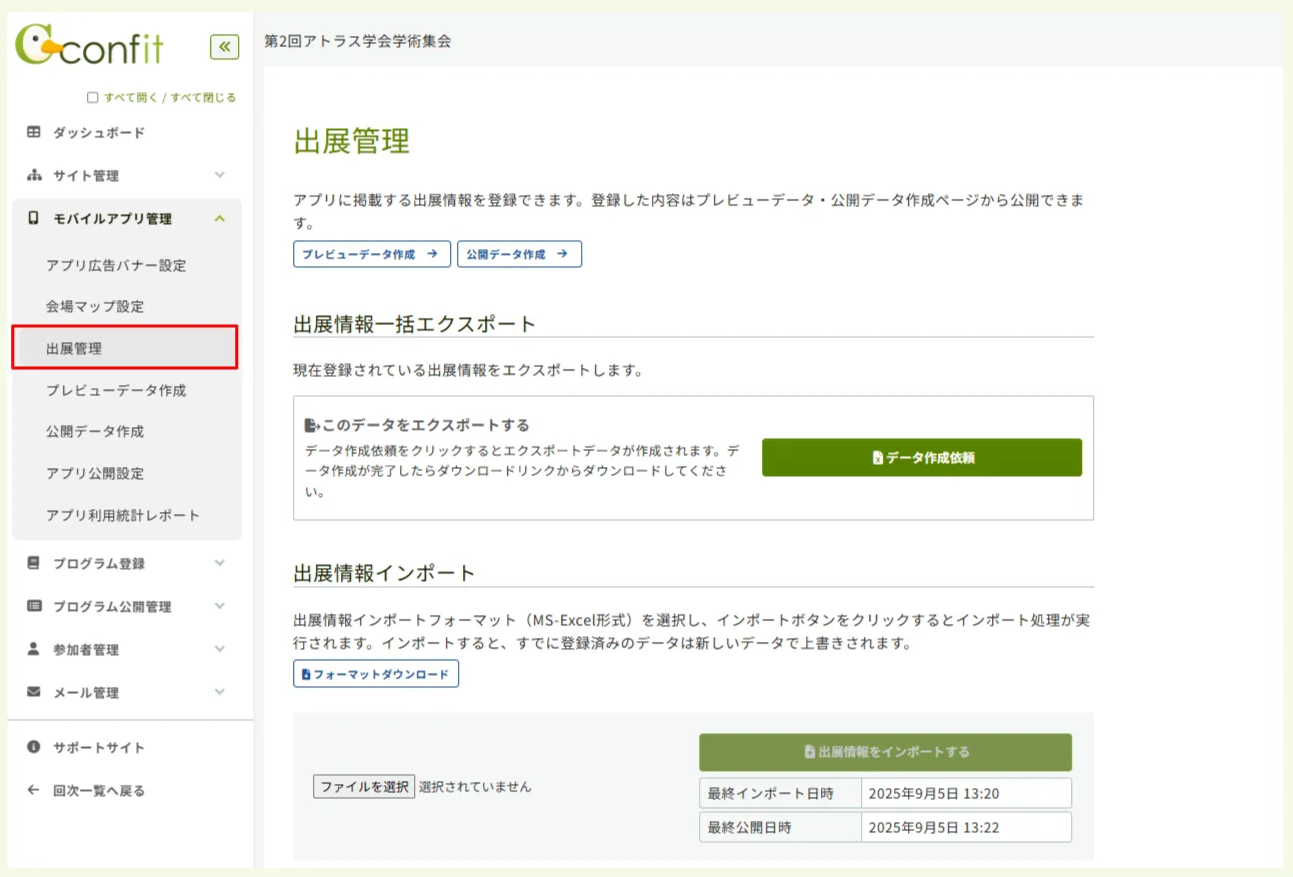Click the フォーマットダウンロード button
Screen dimensions: 1293x877
tap(376, 674)
